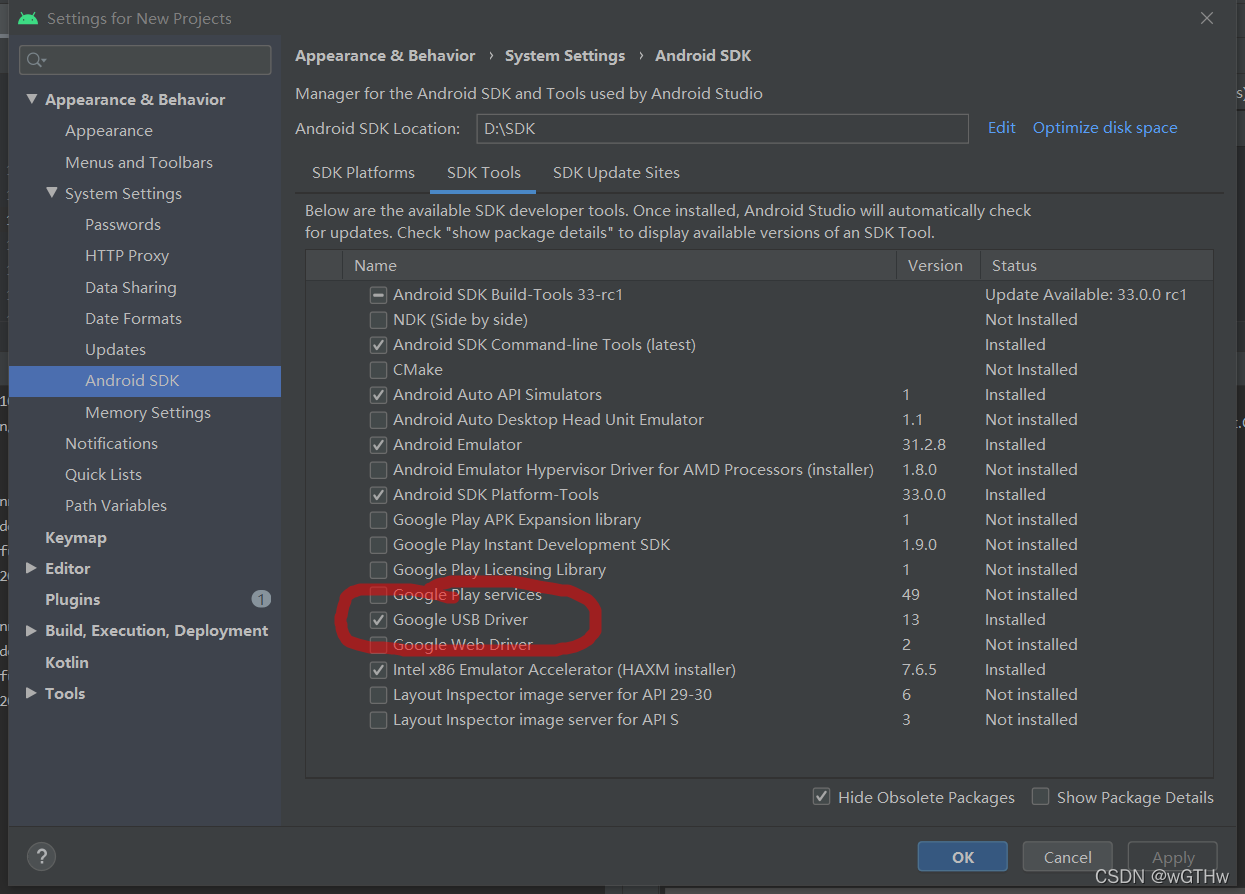The width and height of the screenshot is (1245, 894).
Task: Check Layout Inspector image server for API 29-30
Action: point(378,695)
